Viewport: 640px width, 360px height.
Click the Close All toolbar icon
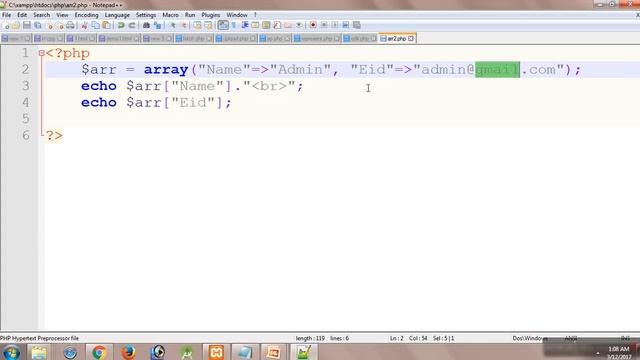tap(60, 25)
